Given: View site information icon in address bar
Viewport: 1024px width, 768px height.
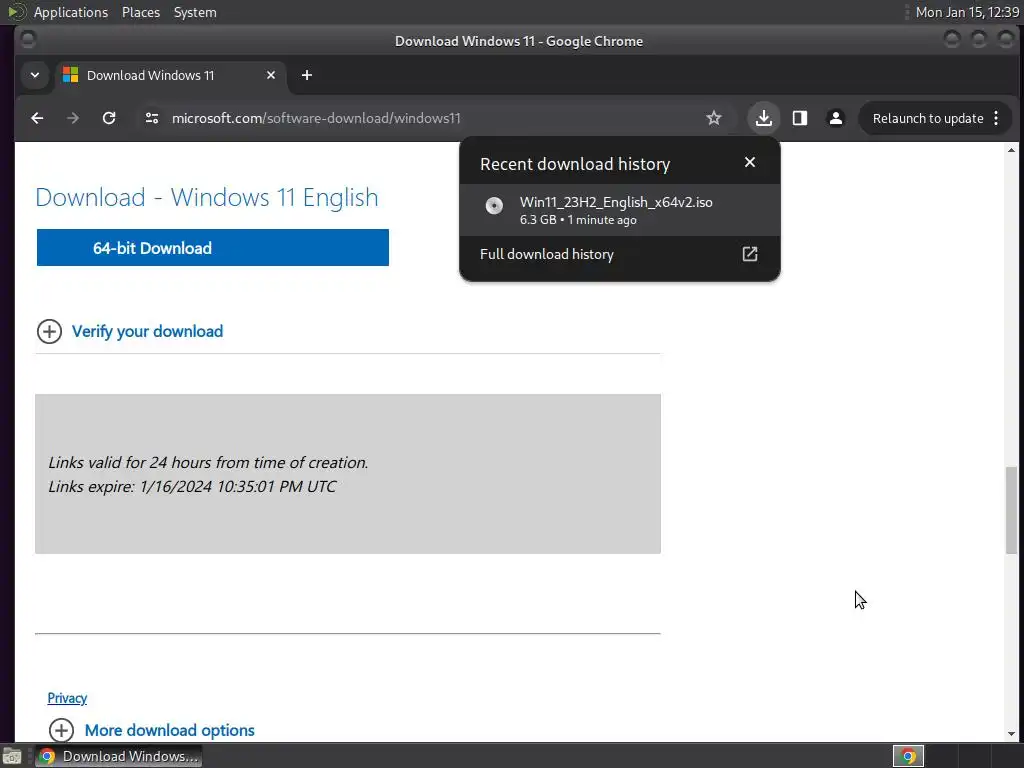Looking at the screenshot, I should click(x=152, y=118).
